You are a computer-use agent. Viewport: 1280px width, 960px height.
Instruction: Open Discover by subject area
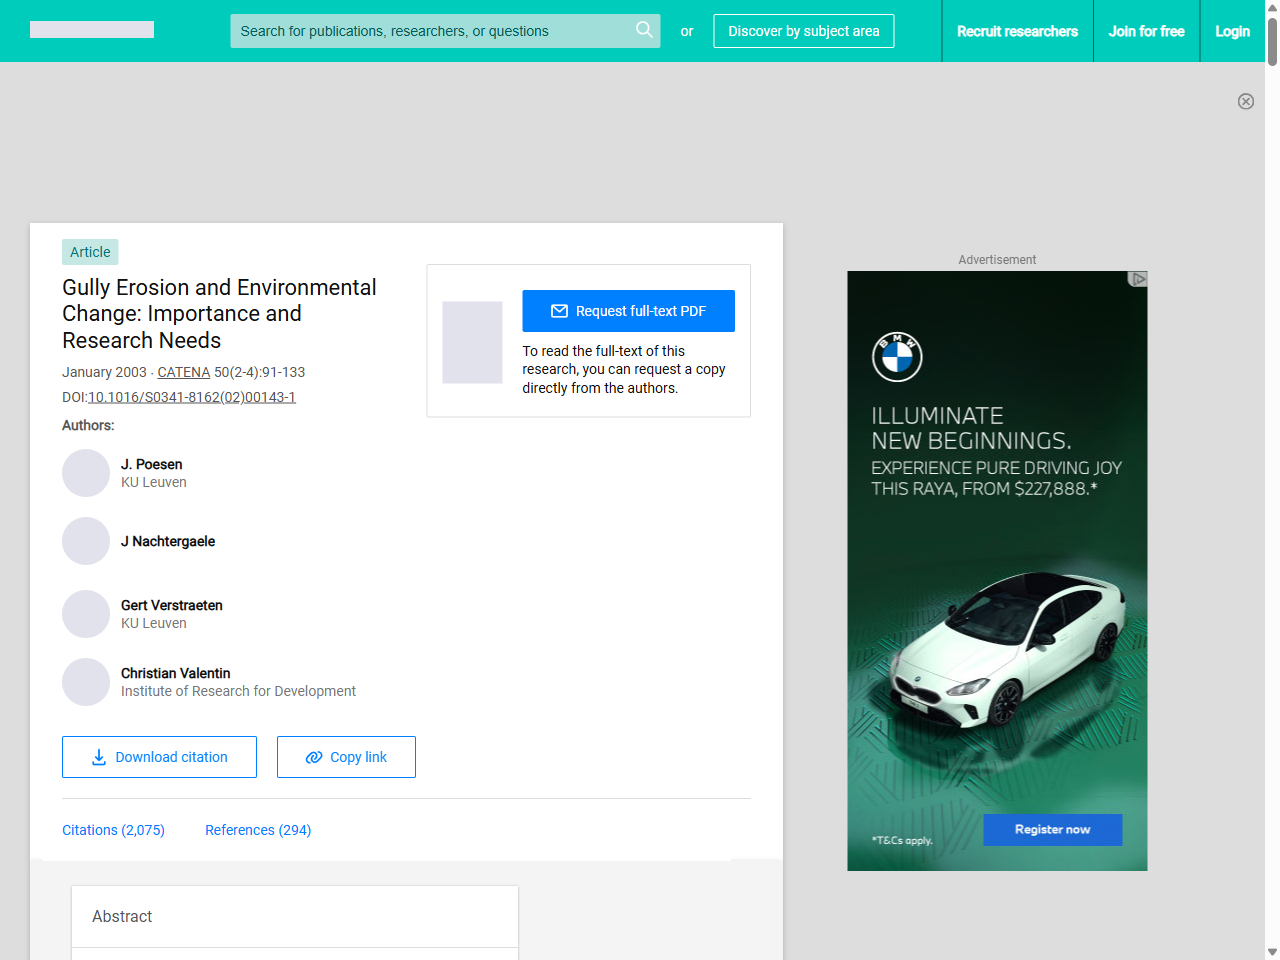[803, 31]
